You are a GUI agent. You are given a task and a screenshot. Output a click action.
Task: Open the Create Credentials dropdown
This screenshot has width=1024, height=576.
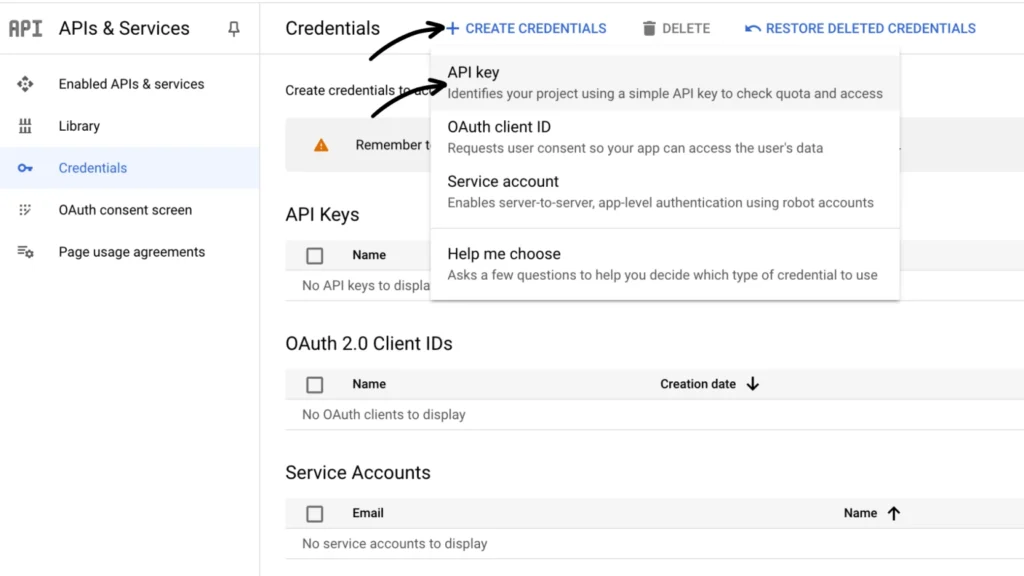pyautogui.click(x=526, y=29)
